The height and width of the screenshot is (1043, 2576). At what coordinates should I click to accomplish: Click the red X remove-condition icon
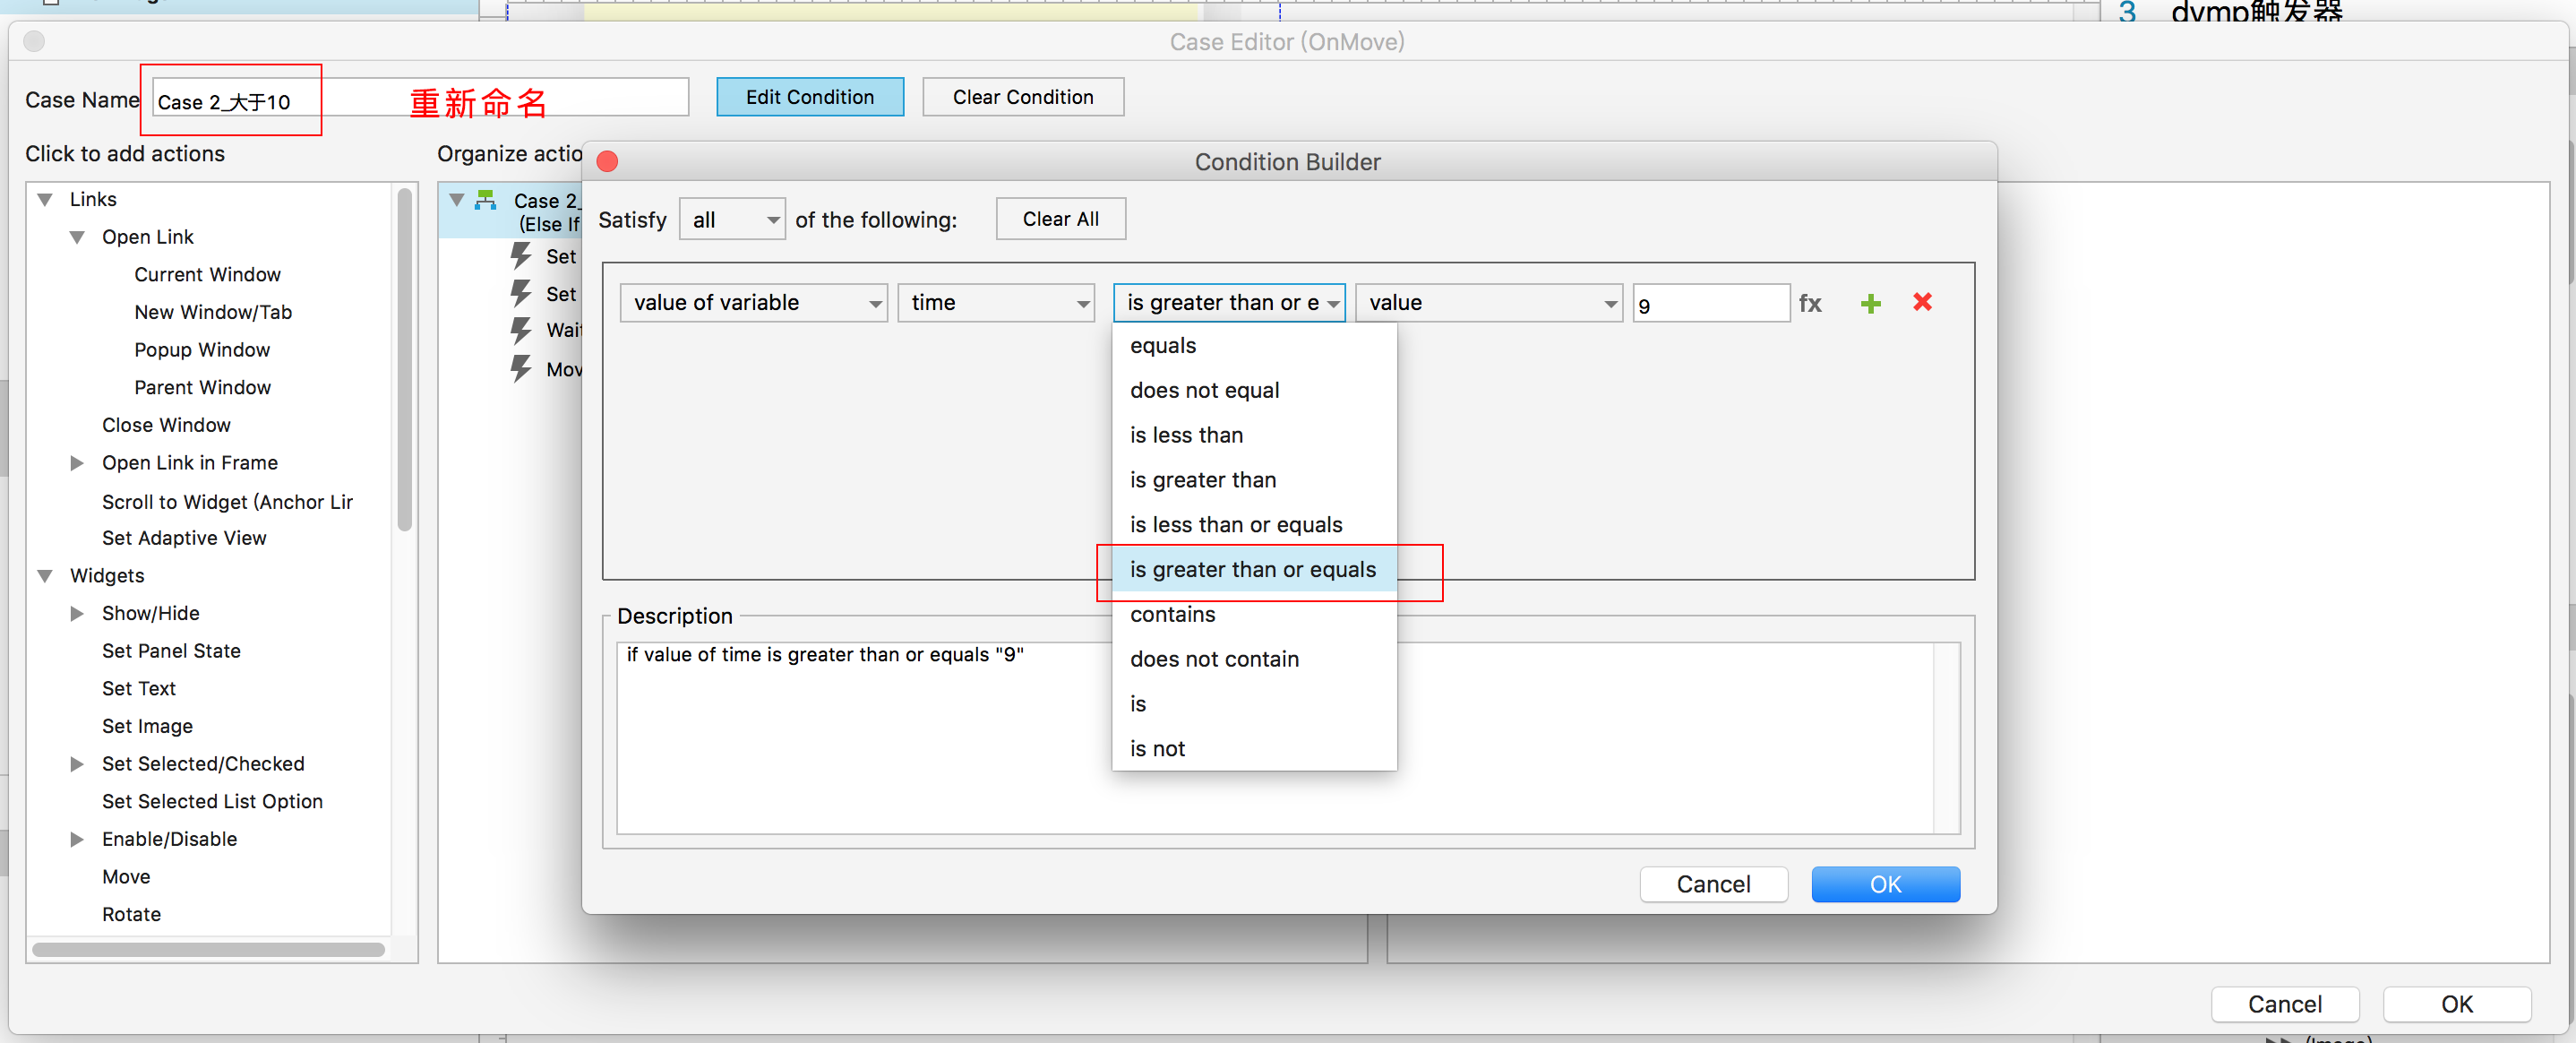(1921, 302)
